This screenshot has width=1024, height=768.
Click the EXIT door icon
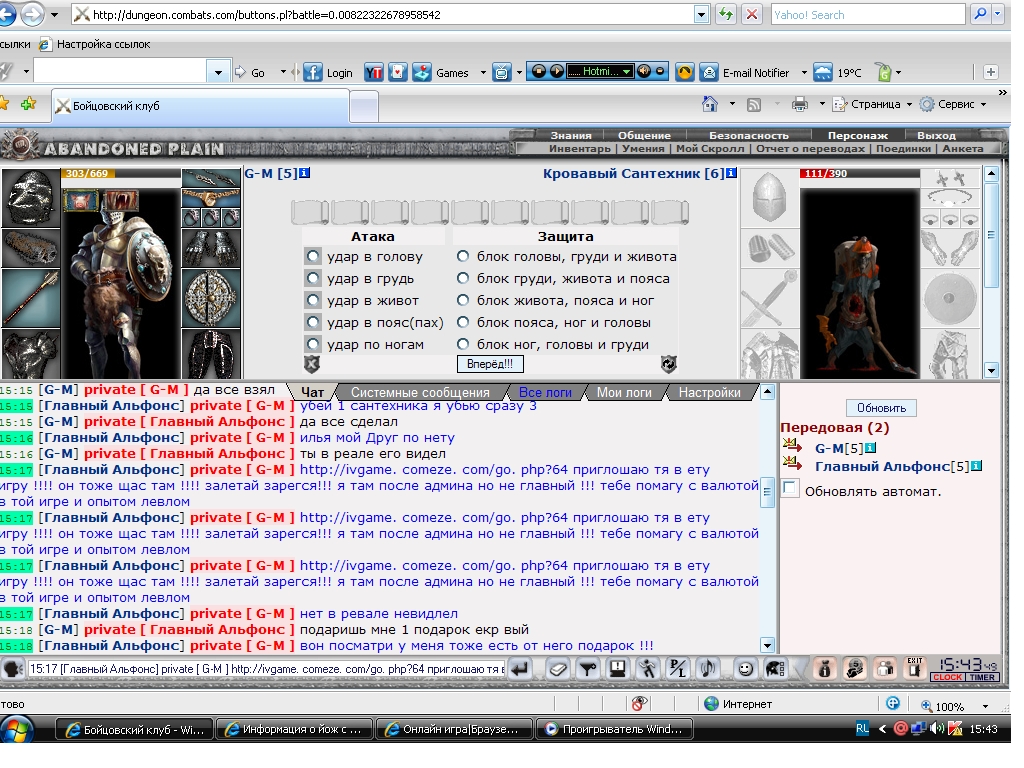coord(915,669)
